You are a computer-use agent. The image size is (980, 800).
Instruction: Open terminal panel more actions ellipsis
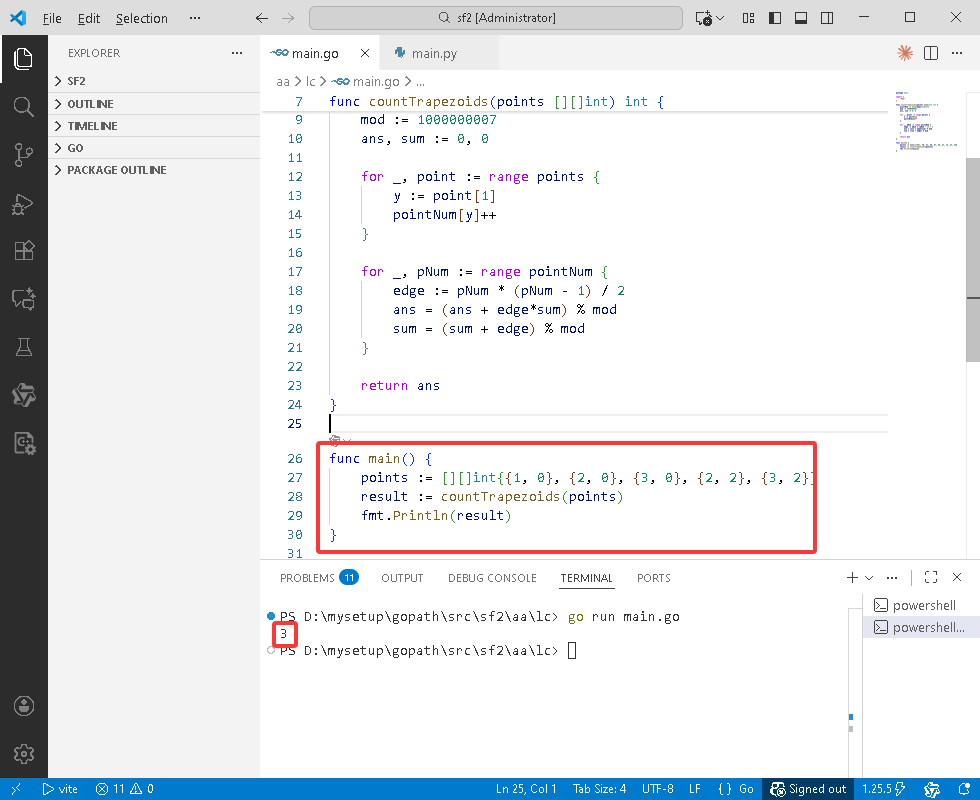[892, 578]
